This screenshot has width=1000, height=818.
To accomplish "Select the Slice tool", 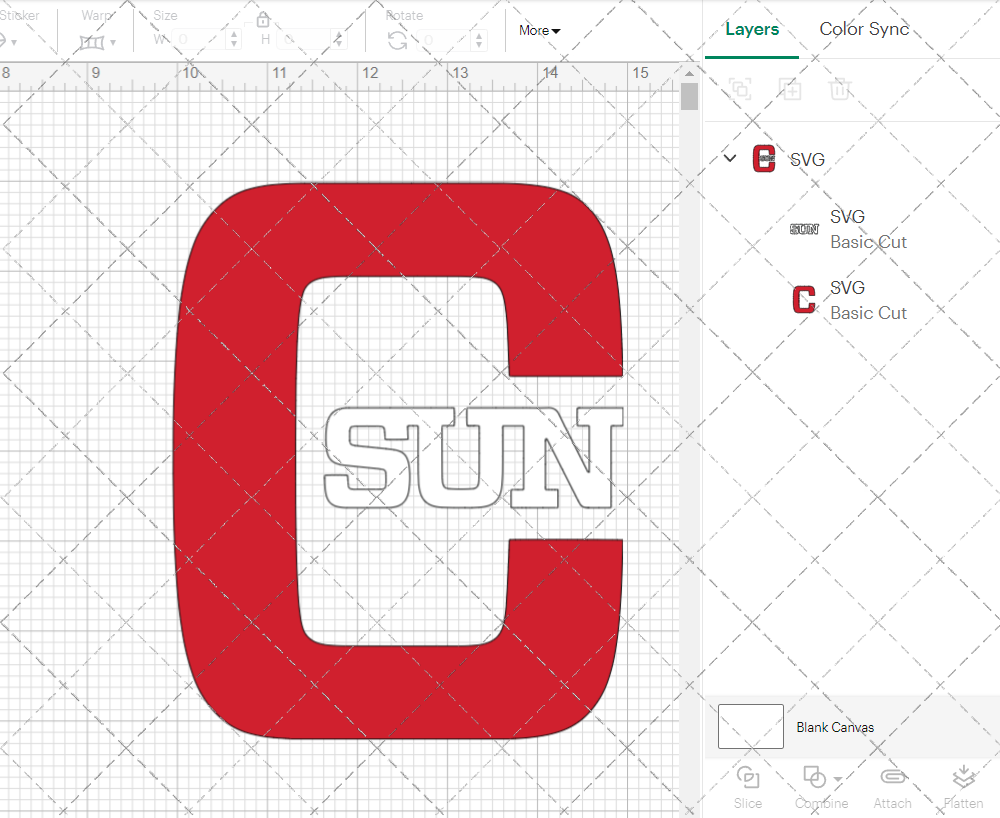I will 748,787.
